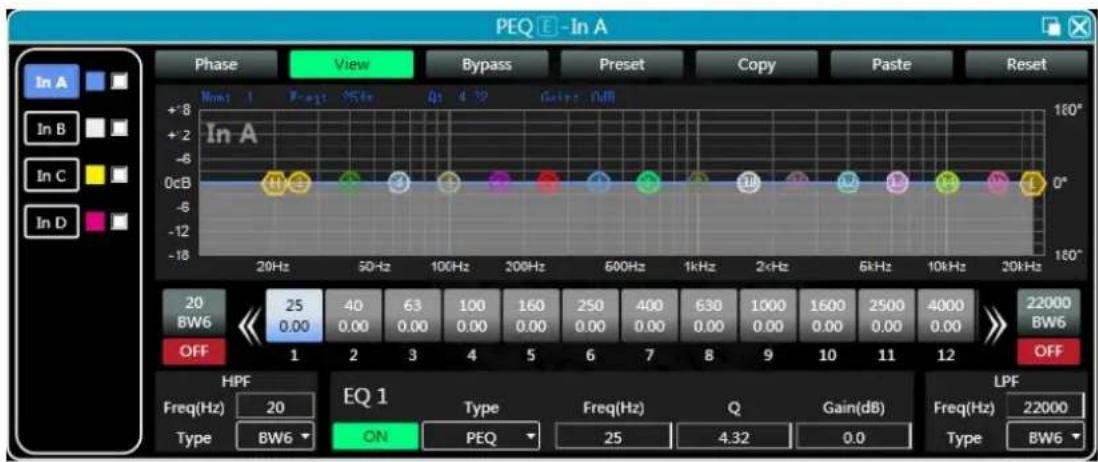Viewport: 1098px width, 462px height.
Task: Click the restore window icon in title bar
Action: click(1051, 27)
